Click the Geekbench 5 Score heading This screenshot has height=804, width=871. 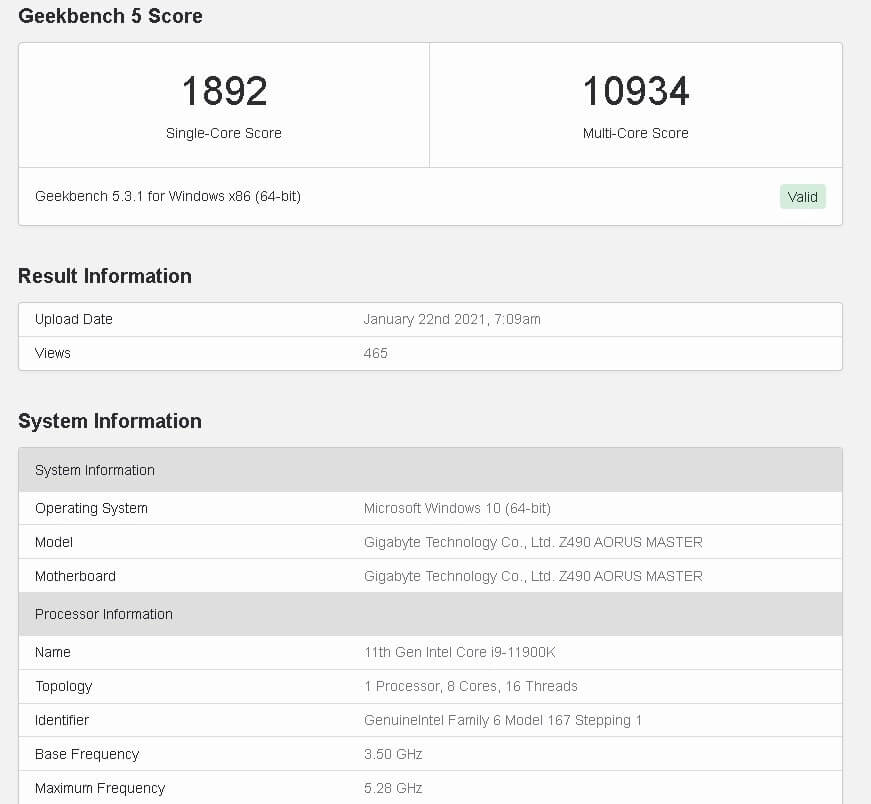(111, 16)
